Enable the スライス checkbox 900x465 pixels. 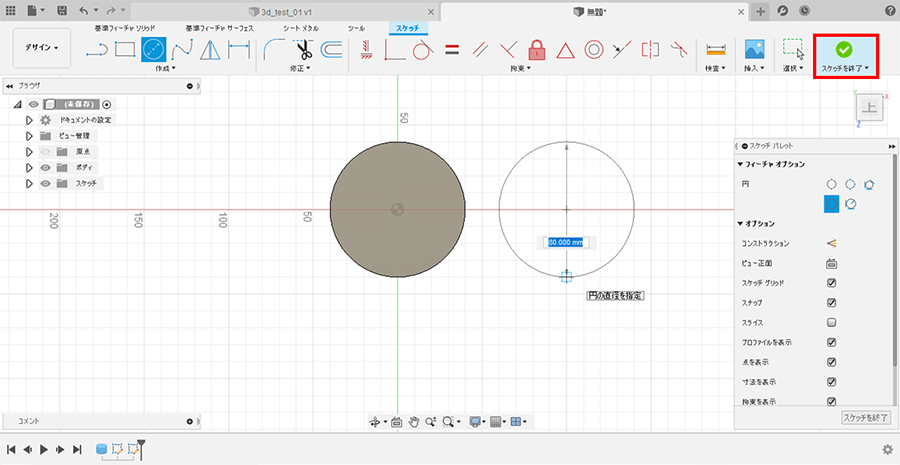pyautogui.click(x=831, y=323)
